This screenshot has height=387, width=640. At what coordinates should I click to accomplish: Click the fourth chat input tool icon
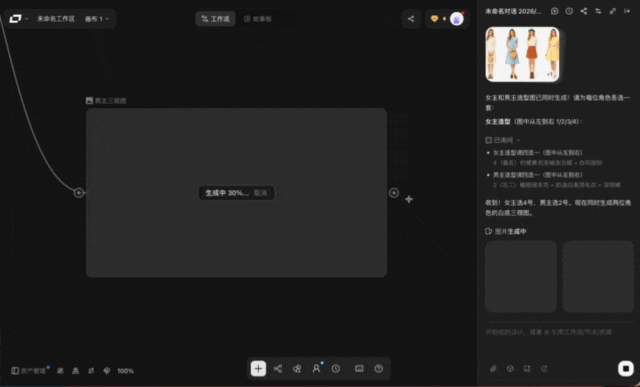pos(544,369)
